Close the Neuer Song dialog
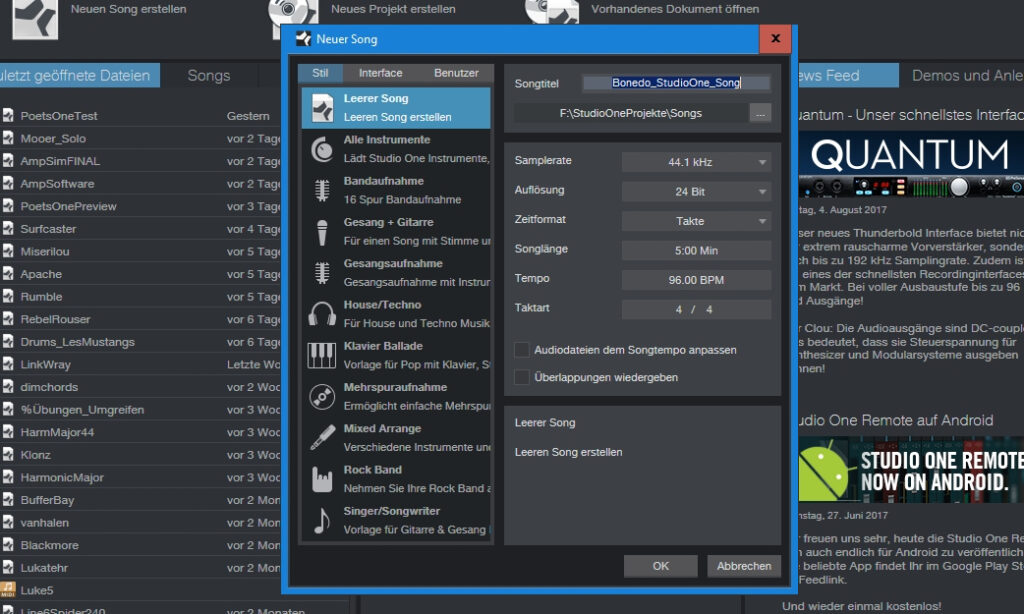The height and width of the screenshot is (614, 1024). coord(775,39)
